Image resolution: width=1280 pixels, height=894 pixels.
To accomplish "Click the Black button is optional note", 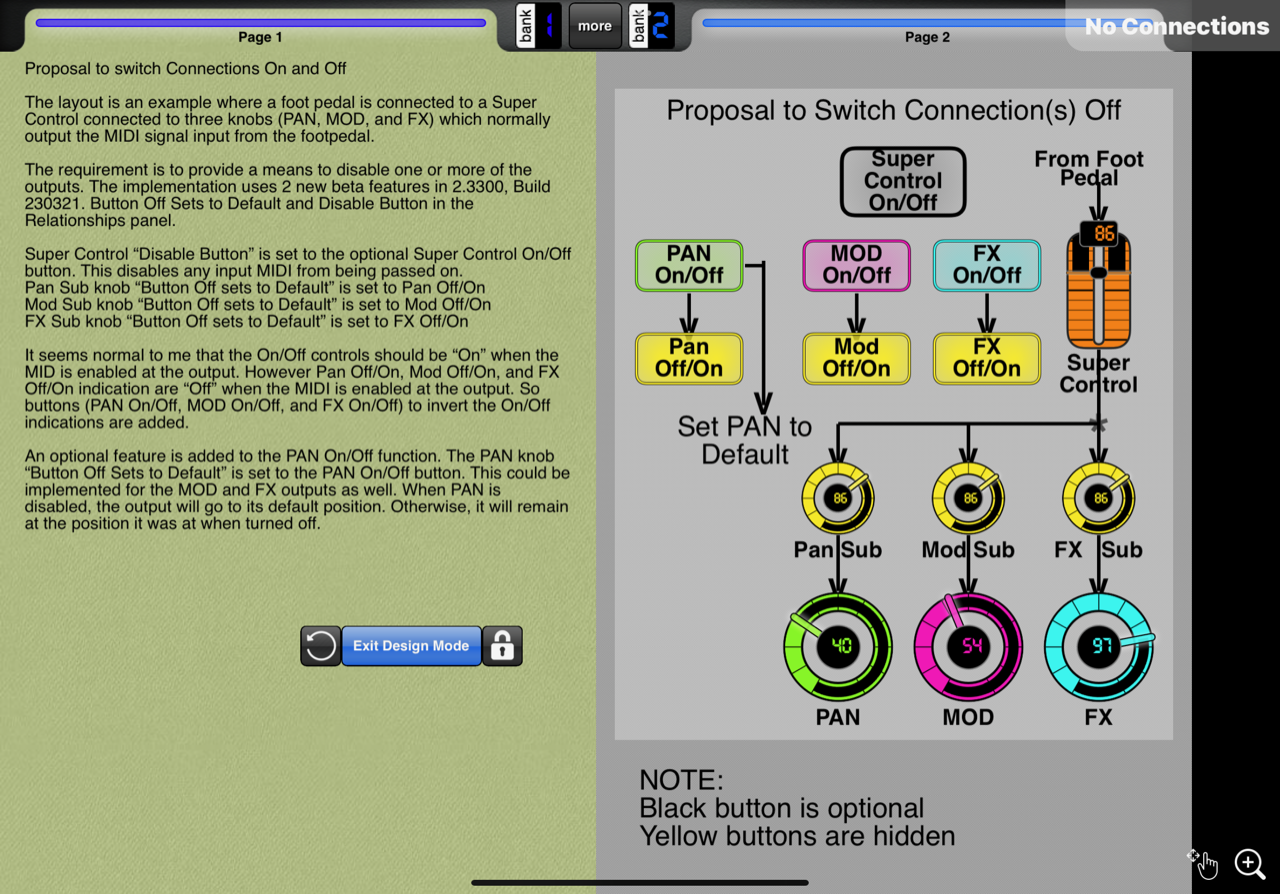I will tap(782, 808).
